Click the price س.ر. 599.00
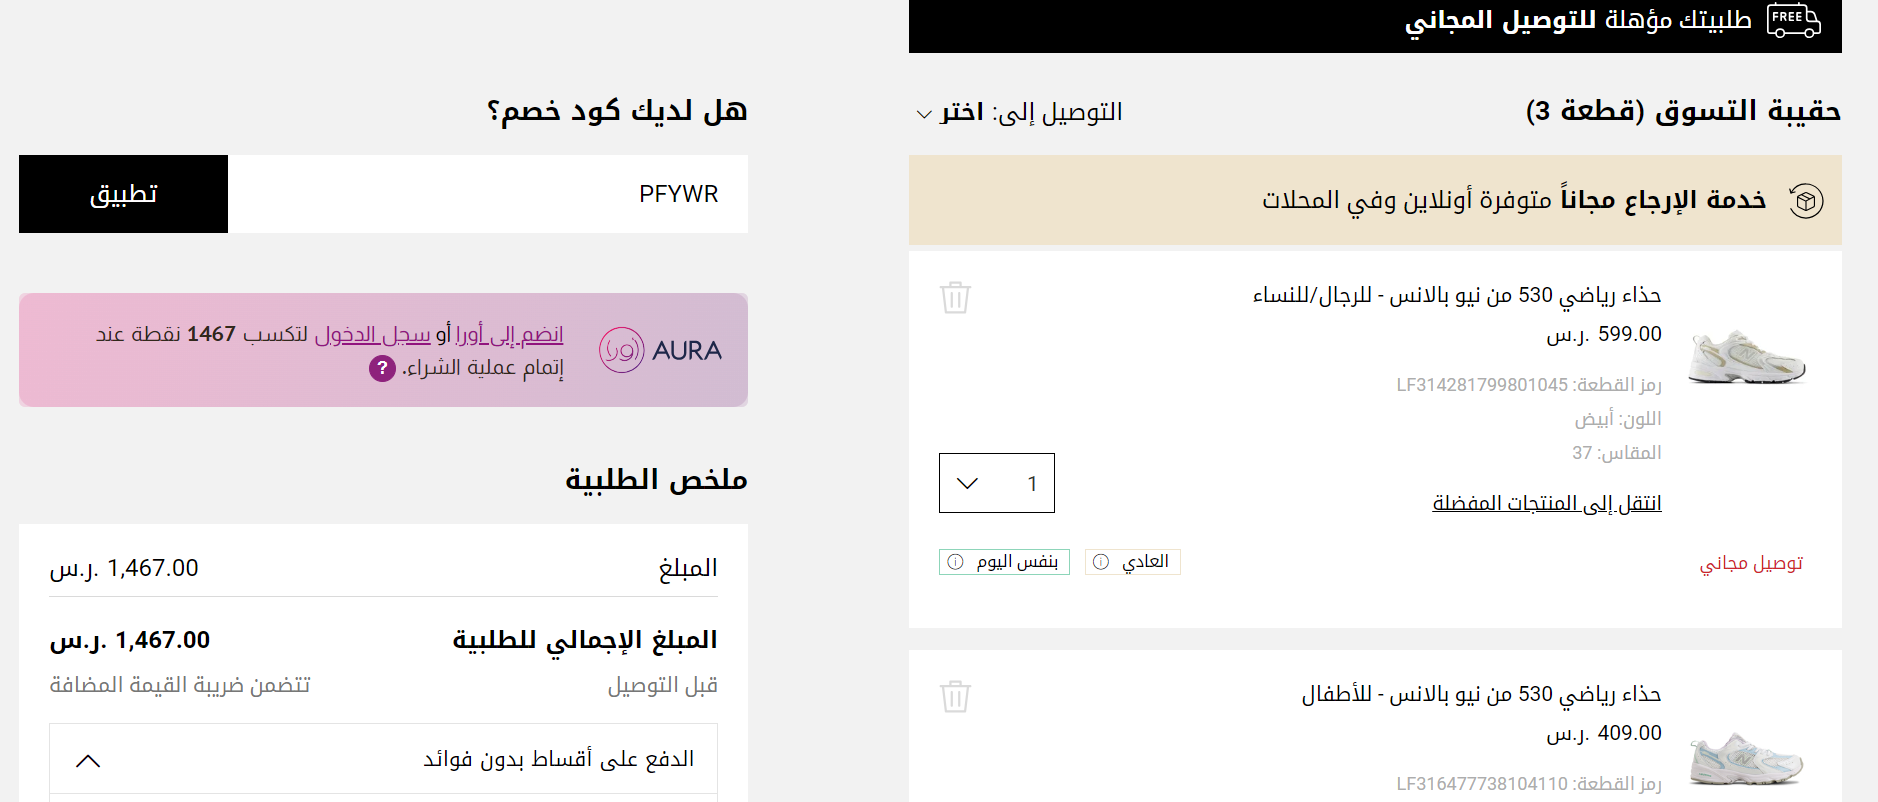1878x802 pixels. (1604, 334)
